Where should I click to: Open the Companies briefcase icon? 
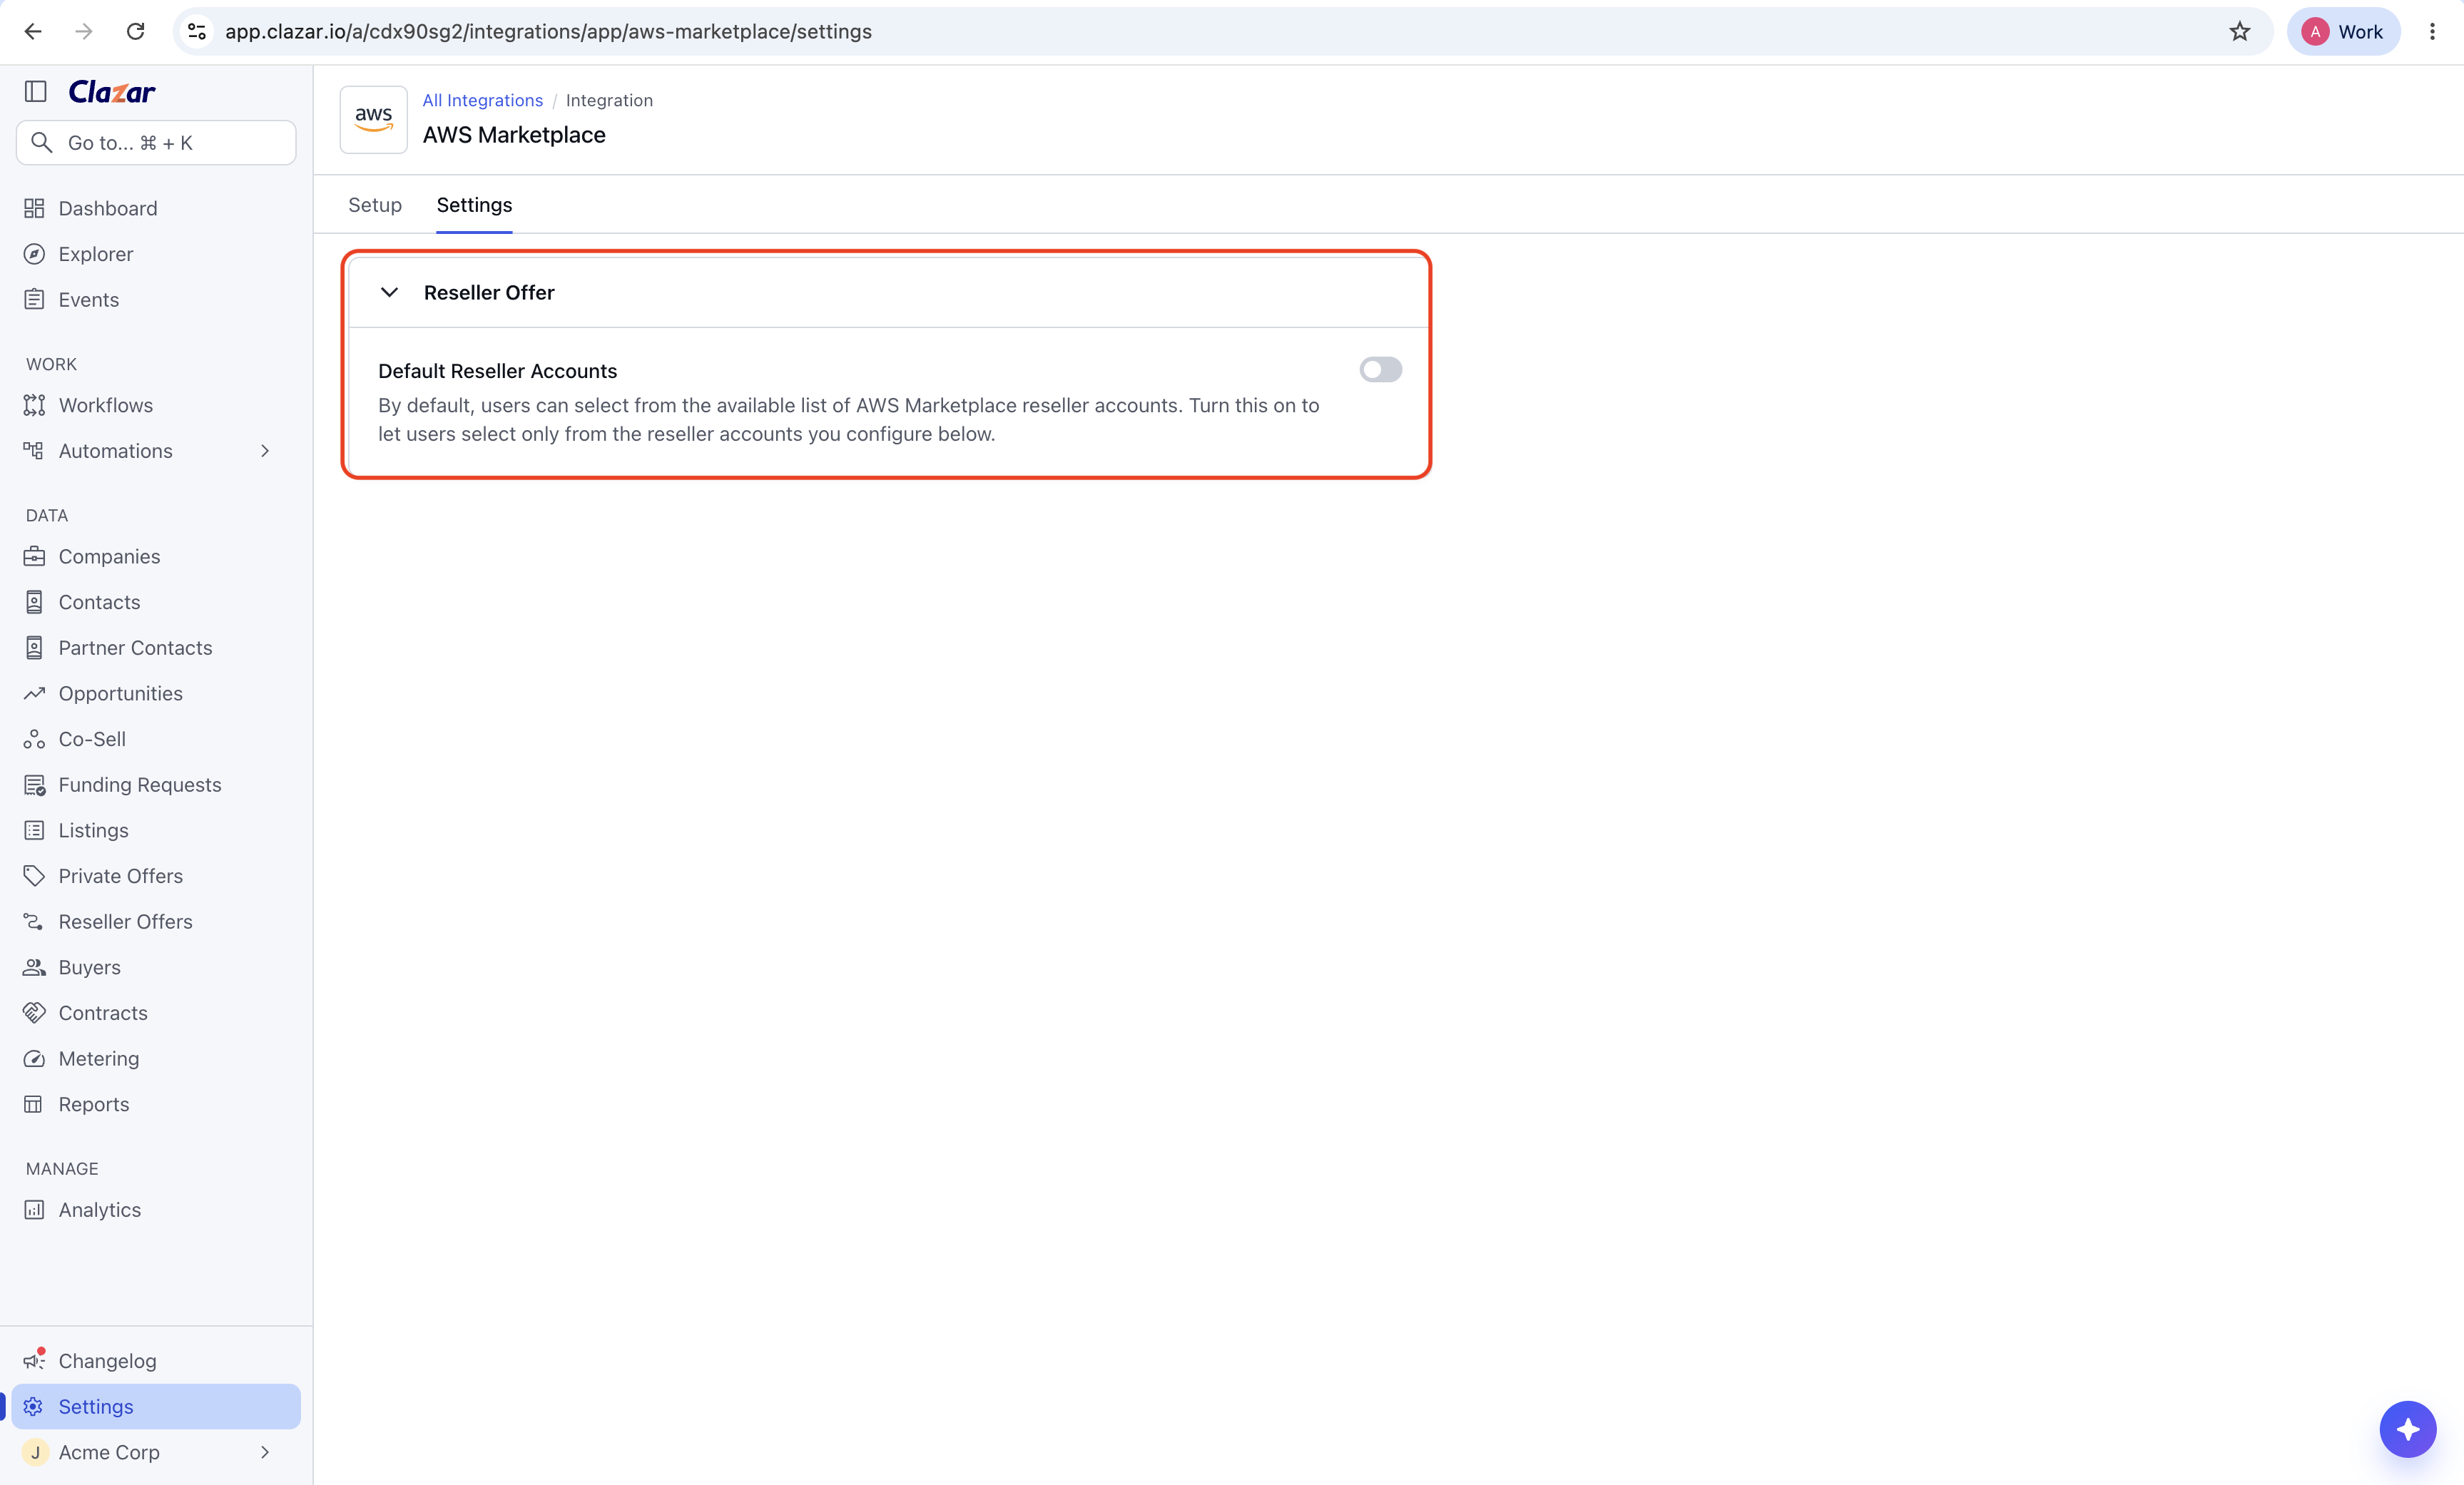coord(34,556)
